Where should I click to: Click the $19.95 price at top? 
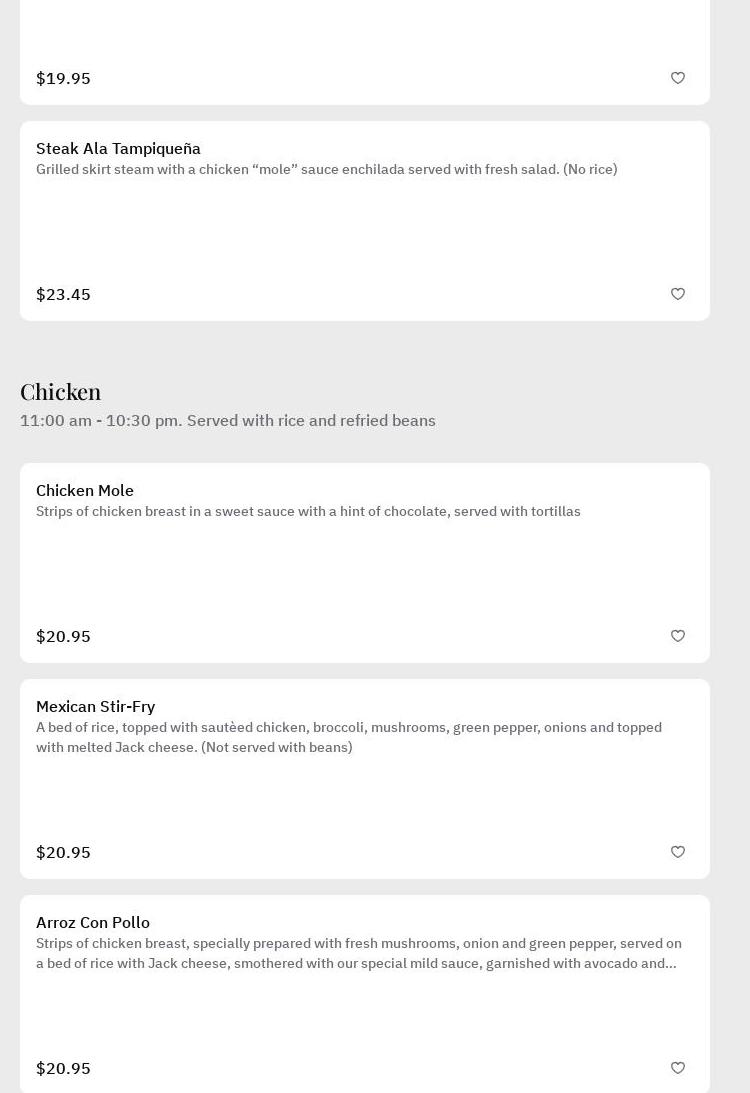coord(63,78)
